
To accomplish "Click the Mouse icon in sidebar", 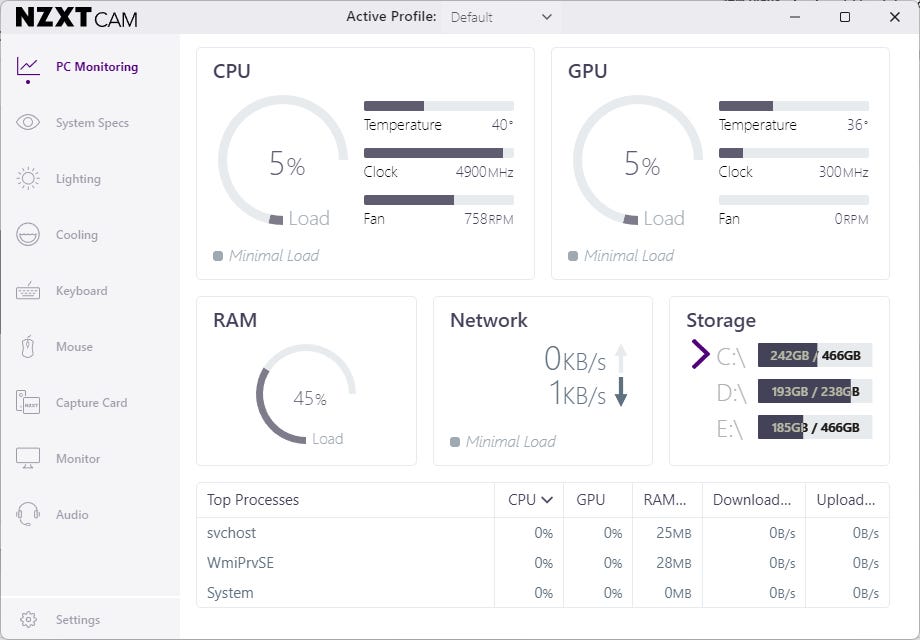I will click(x=28, y=347).
